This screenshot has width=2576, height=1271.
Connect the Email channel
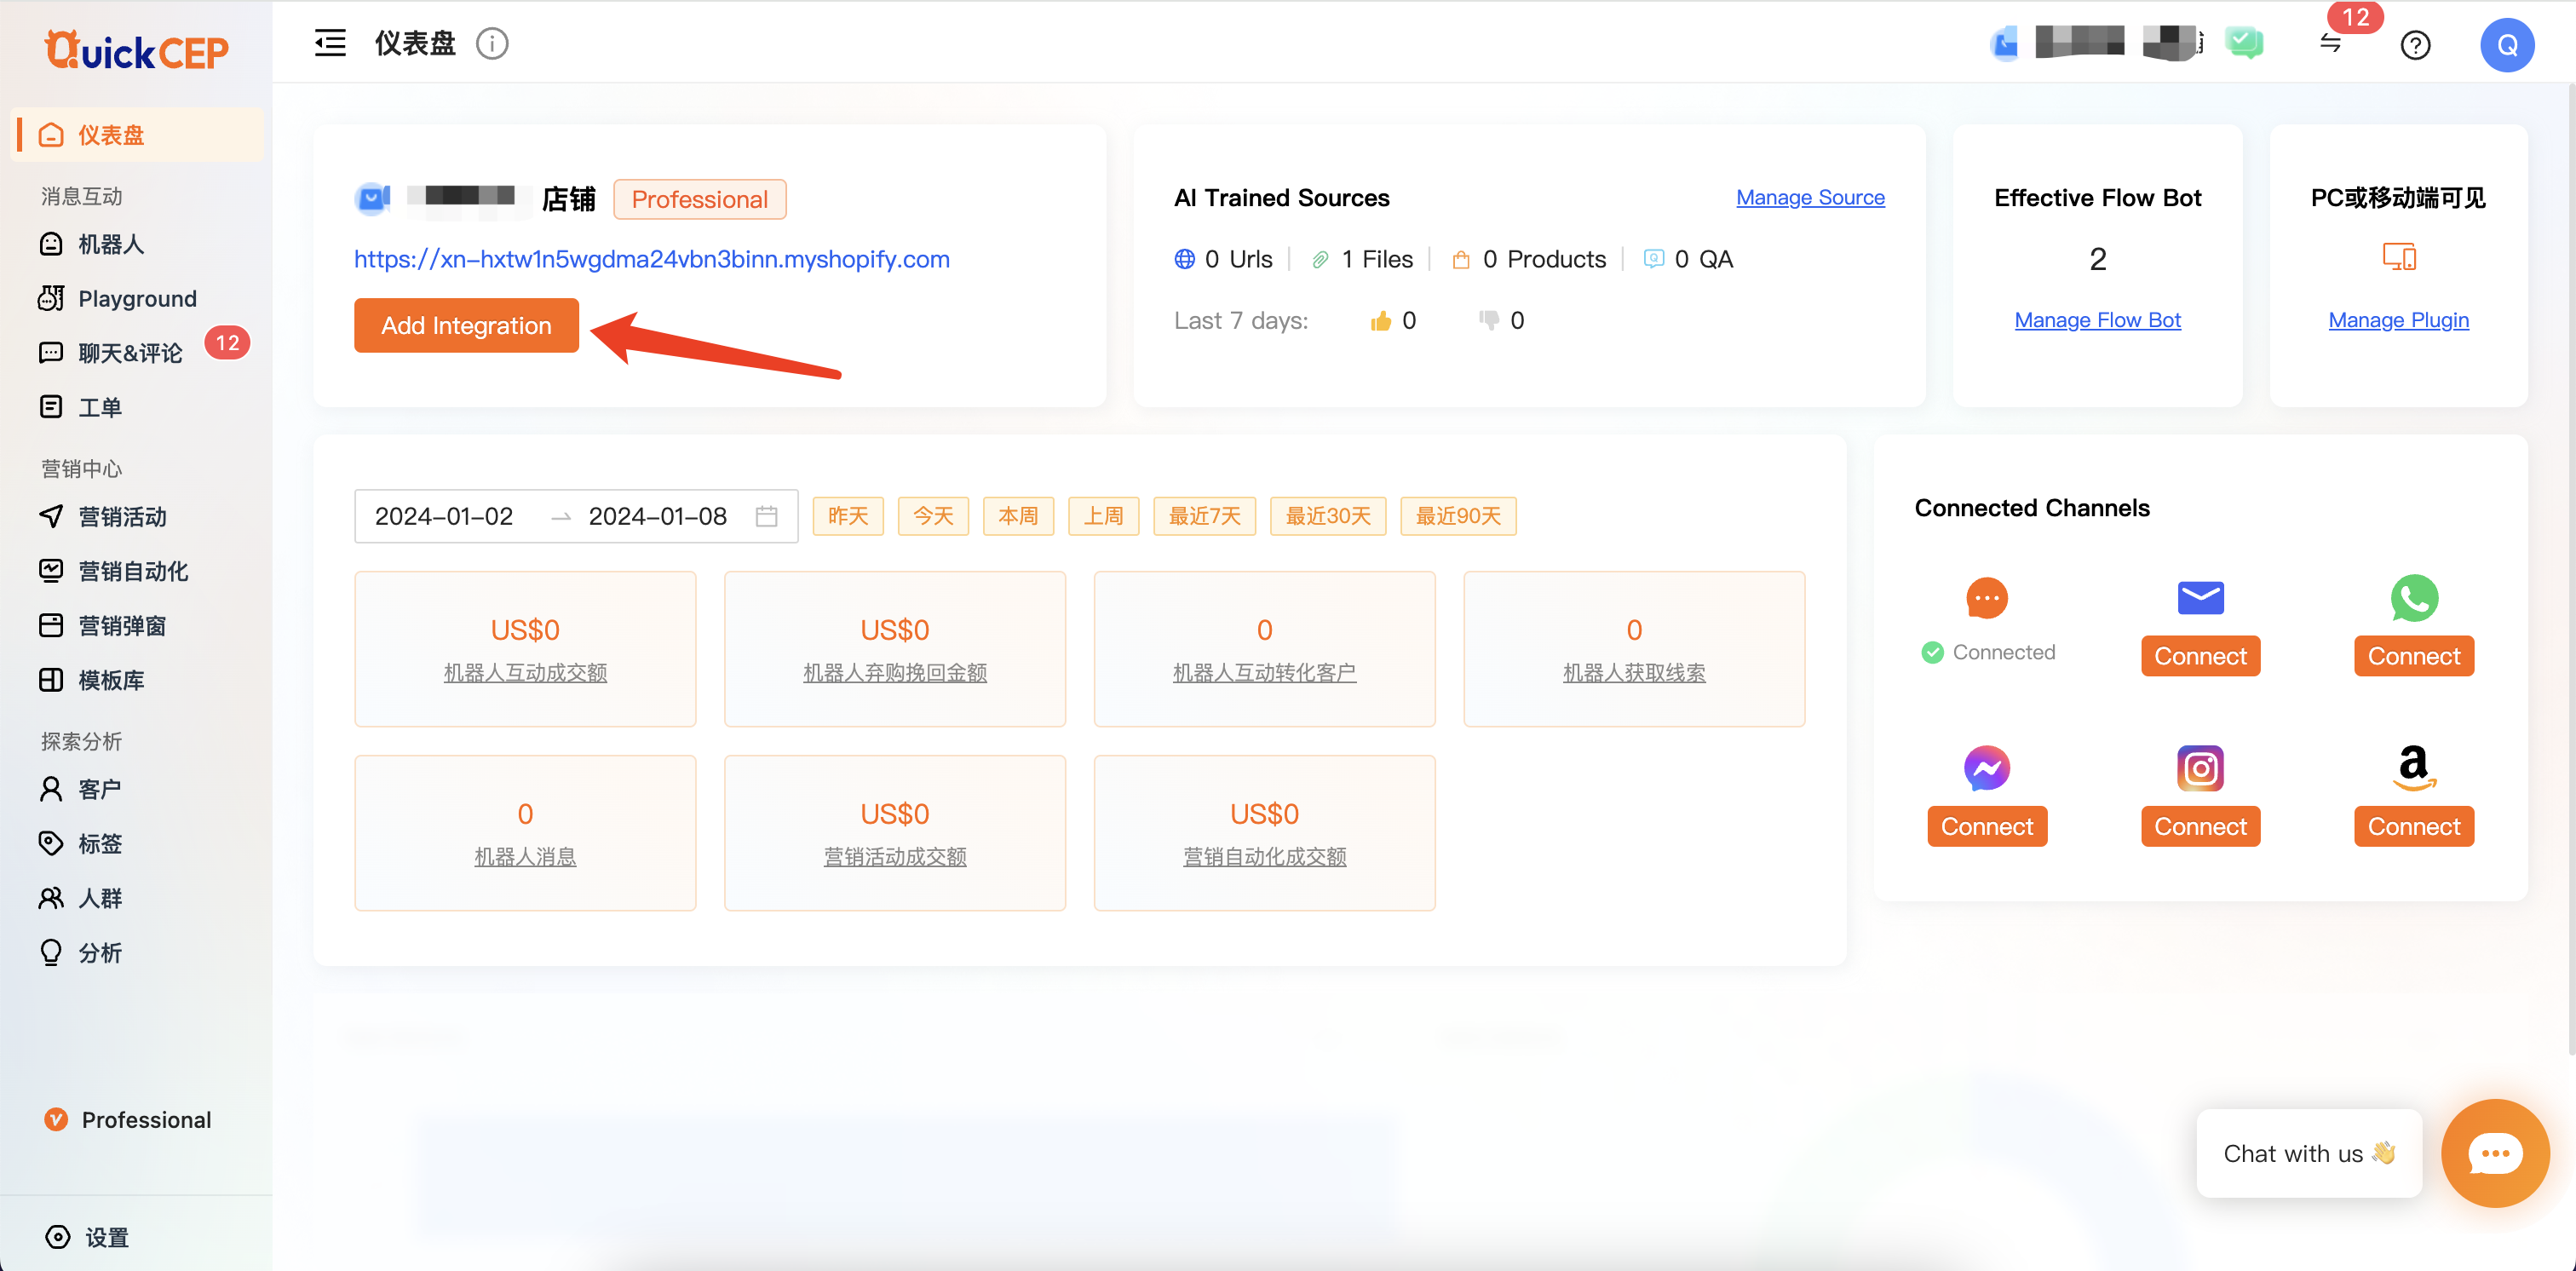coord(2200,656)
